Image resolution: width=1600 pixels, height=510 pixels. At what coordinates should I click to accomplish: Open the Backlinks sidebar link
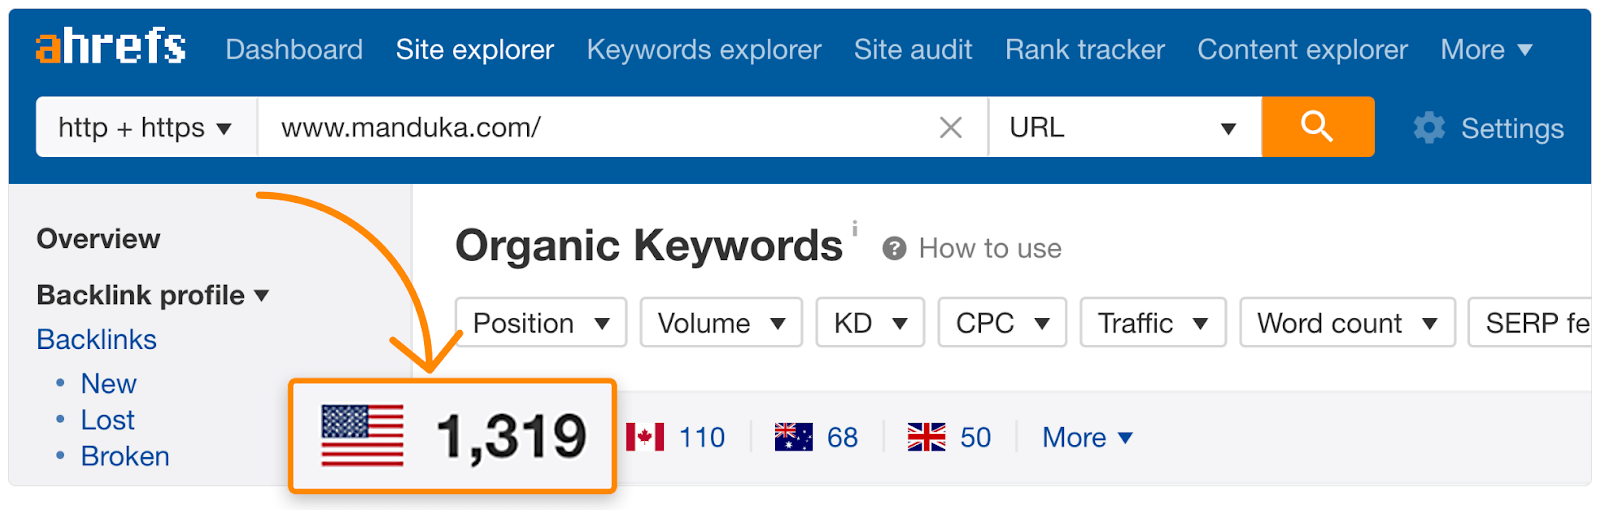(x=97, y=340)
